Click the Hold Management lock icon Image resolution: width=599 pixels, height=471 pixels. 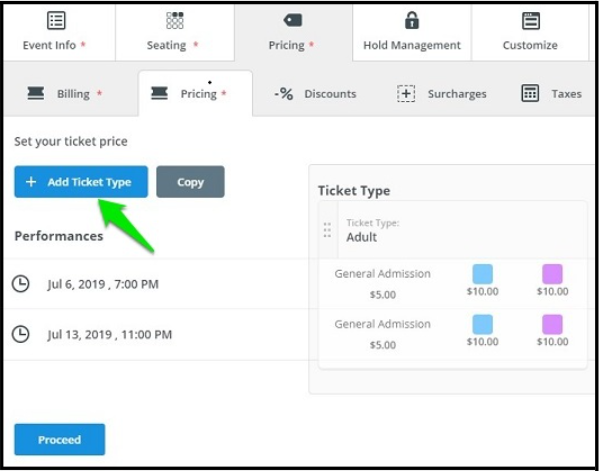412,20
